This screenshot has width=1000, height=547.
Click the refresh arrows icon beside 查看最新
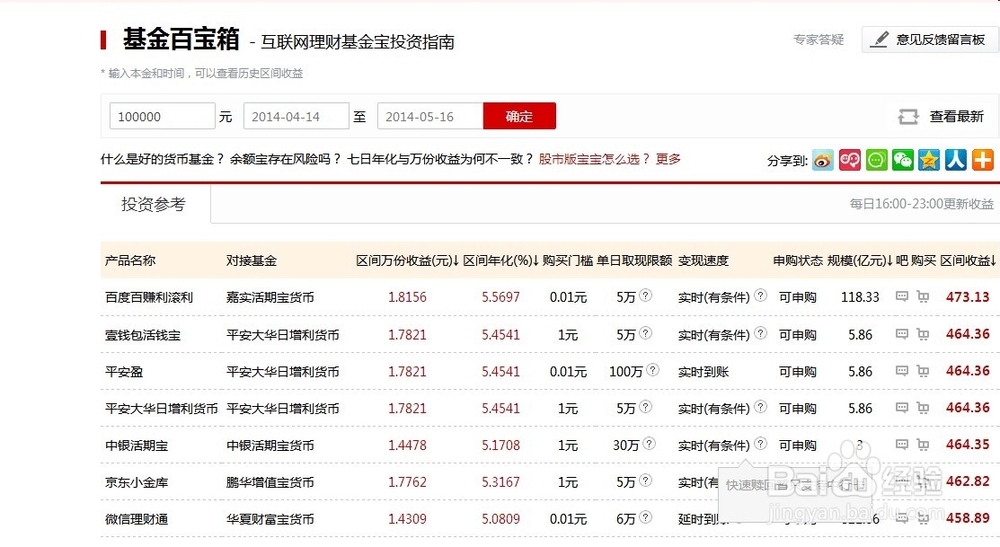(908, 117)
